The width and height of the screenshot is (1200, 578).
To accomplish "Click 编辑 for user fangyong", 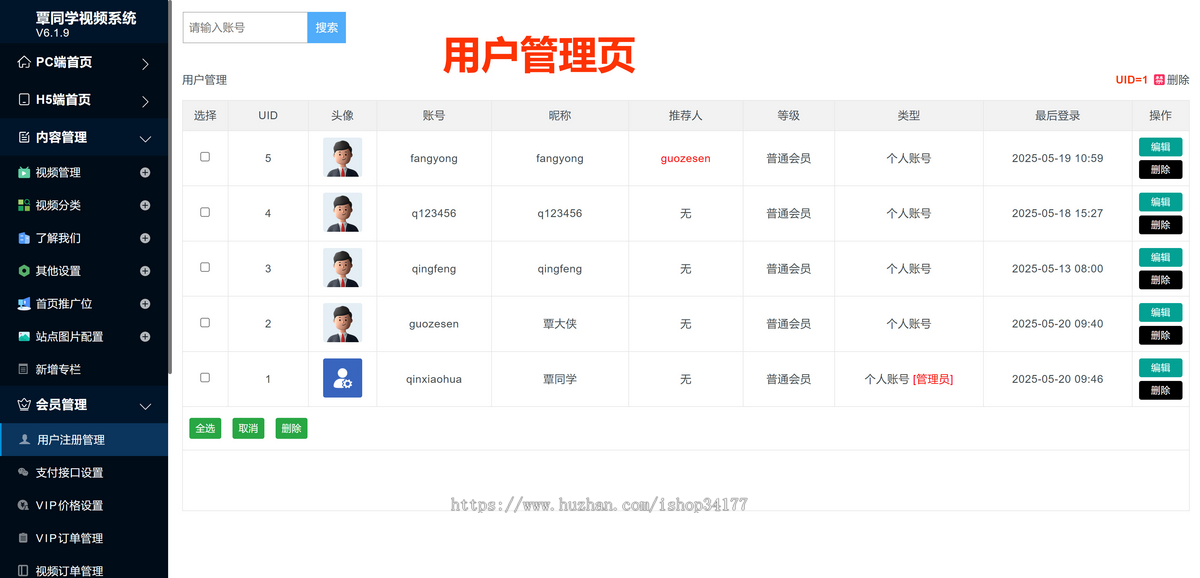I will pos(1160,147).
